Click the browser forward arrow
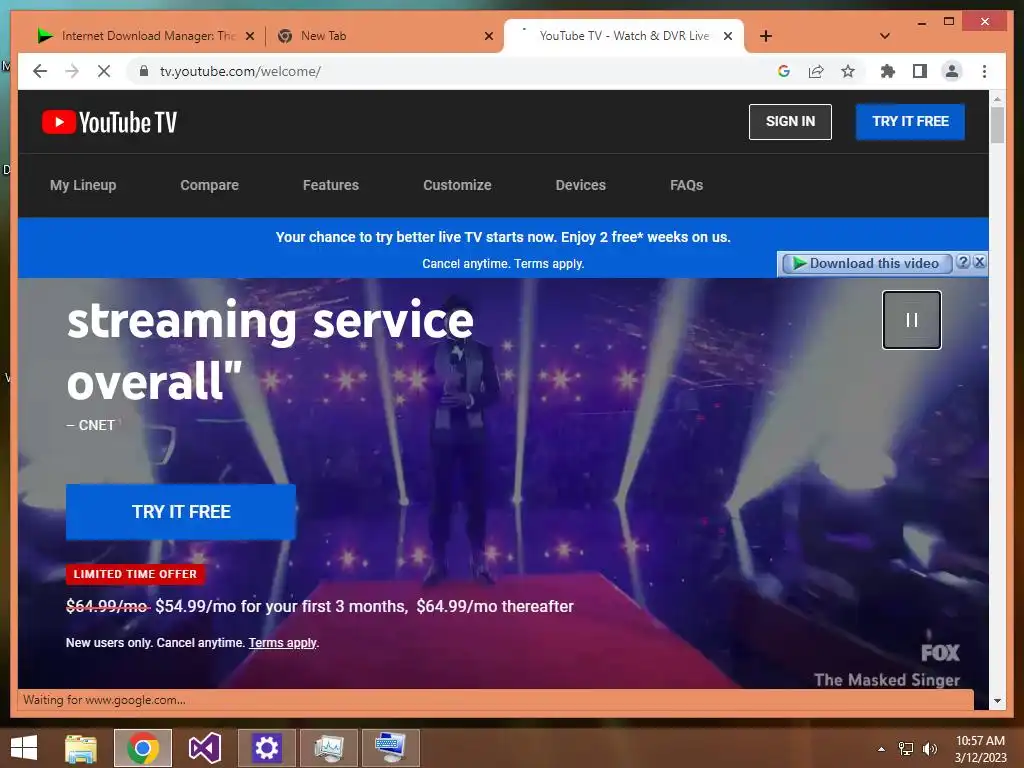The width and height of the screenshot is (1024, 768). pos(72,71)
